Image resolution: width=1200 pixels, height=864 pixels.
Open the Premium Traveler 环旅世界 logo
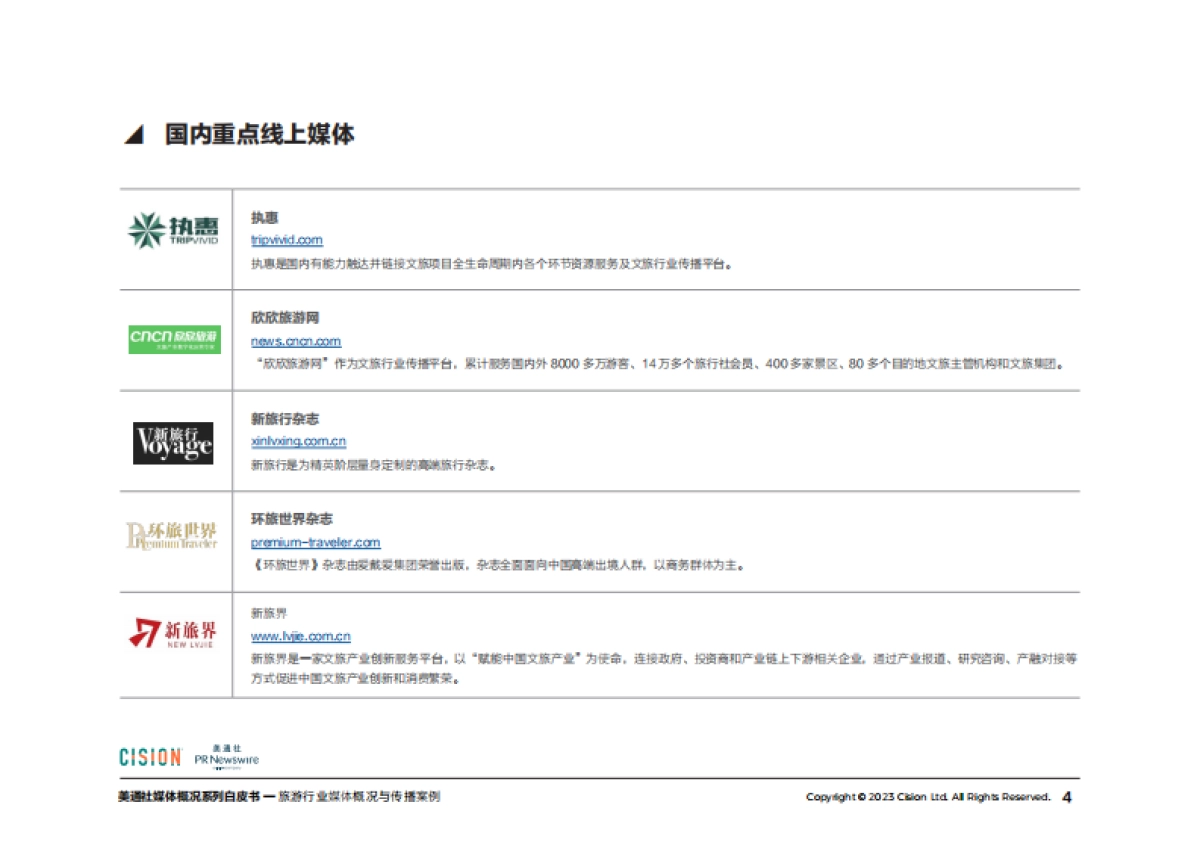tap(172, 538)
